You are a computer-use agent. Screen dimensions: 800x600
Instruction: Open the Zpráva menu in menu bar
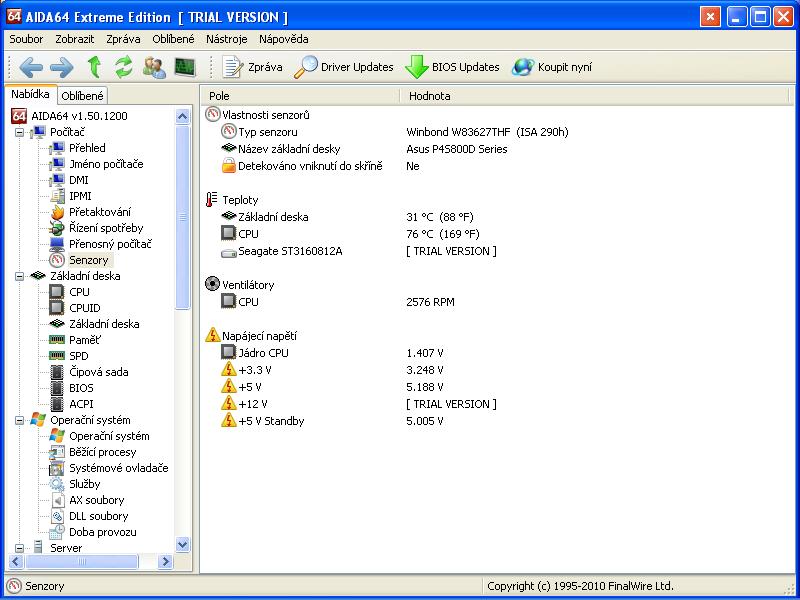[x=123, y=39]
